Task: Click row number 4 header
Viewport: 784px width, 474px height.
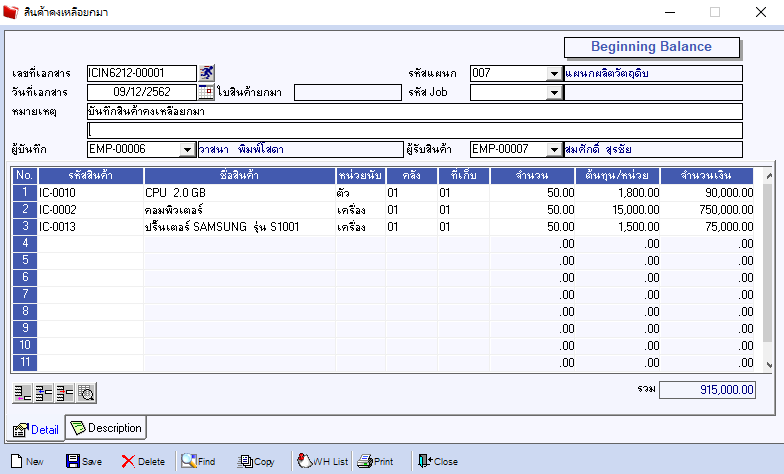Action: [25, 244]
